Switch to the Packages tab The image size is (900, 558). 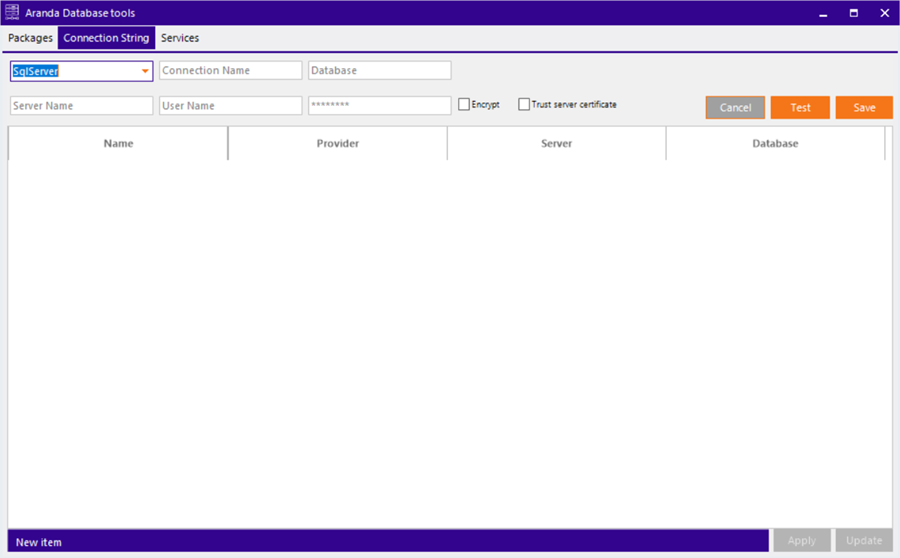point(30,38)
